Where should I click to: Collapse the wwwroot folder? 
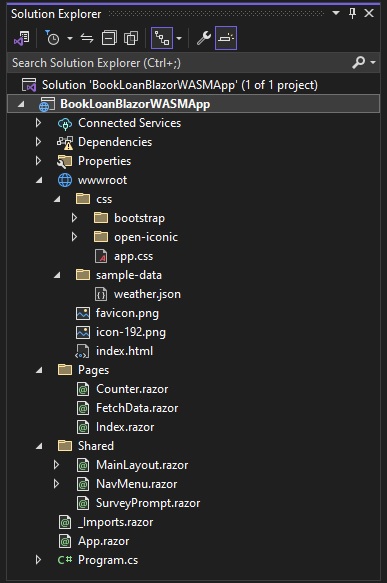[x=39, y=180]
